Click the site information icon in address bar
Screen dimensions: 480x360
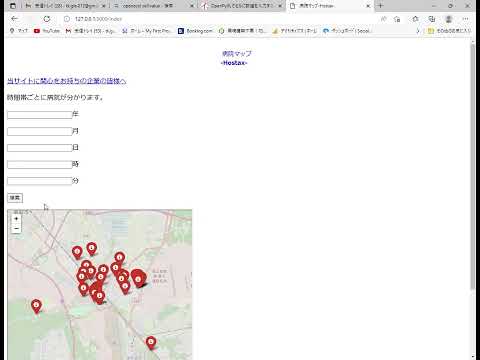pyautogui.click(x=67, y=19)
